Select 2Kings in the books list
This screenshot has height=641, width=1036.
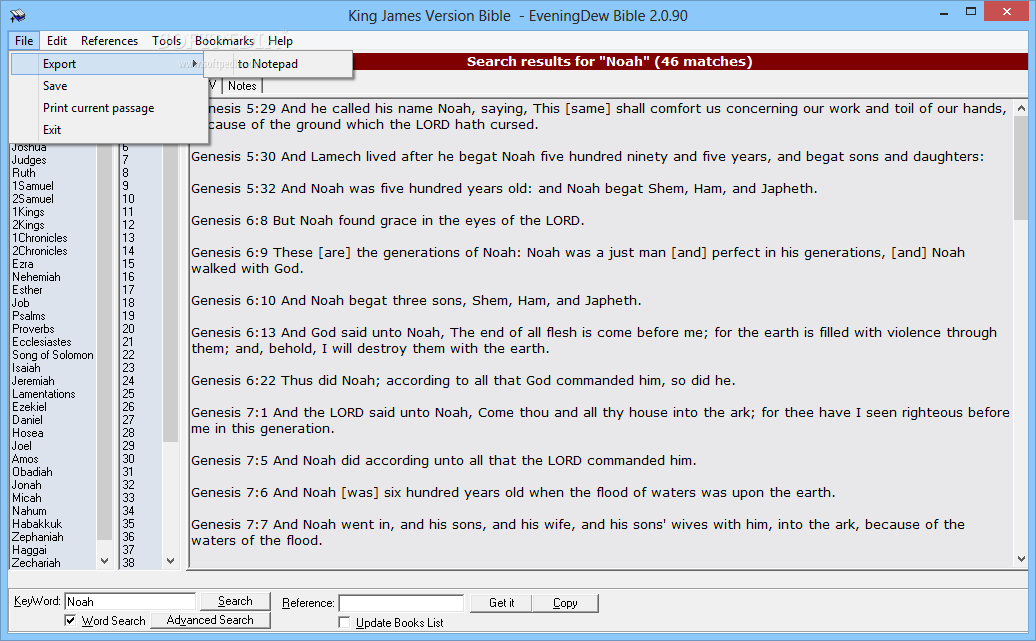[28, 225]
